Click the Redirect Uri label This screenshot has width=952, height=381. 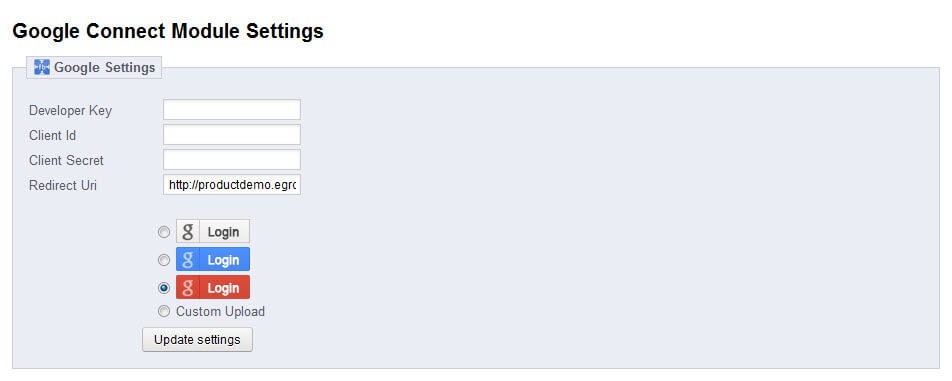(63, 185)
